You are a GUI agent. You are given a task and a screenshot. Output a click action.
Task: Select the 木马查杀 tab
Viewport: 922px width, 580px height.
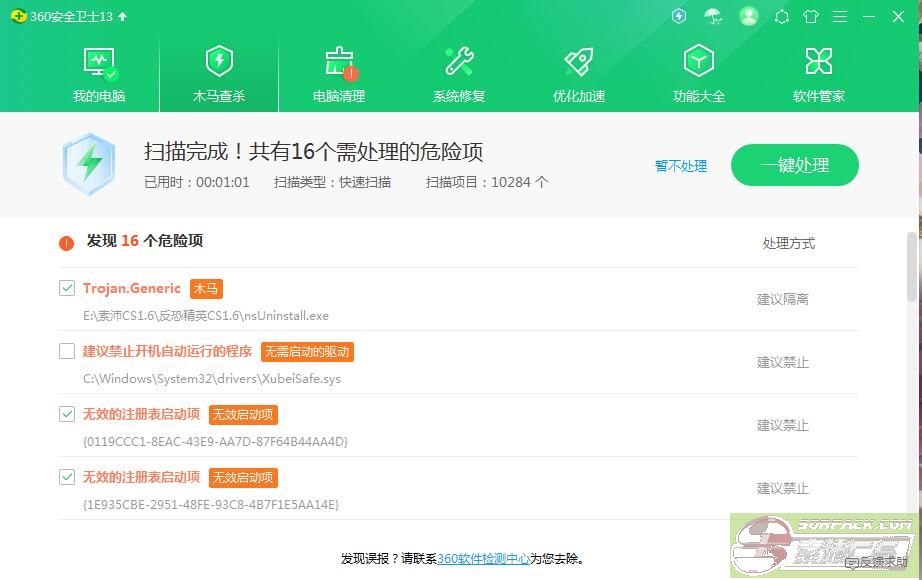tap(219, 75)
